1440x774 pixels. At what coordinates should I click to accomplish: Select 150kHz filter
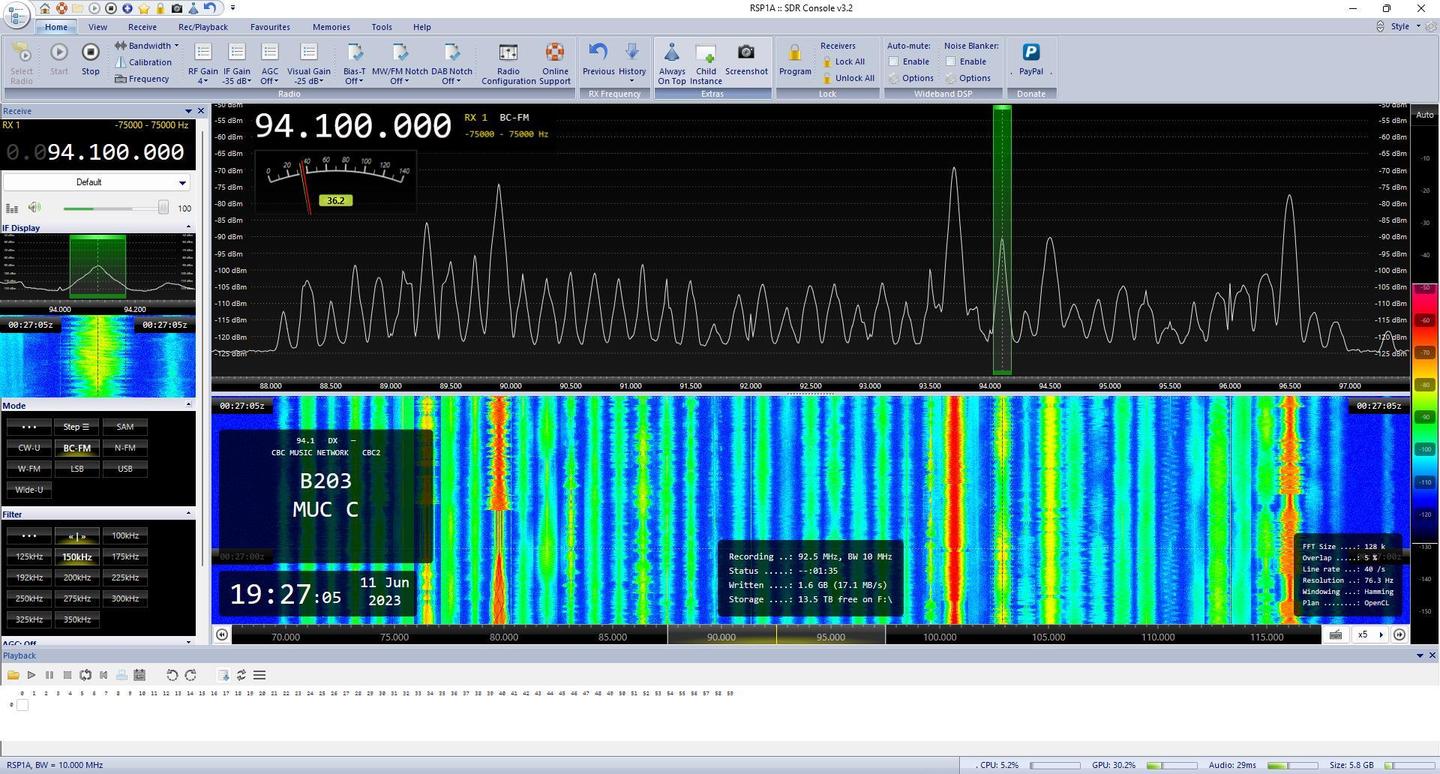(77, 557)
